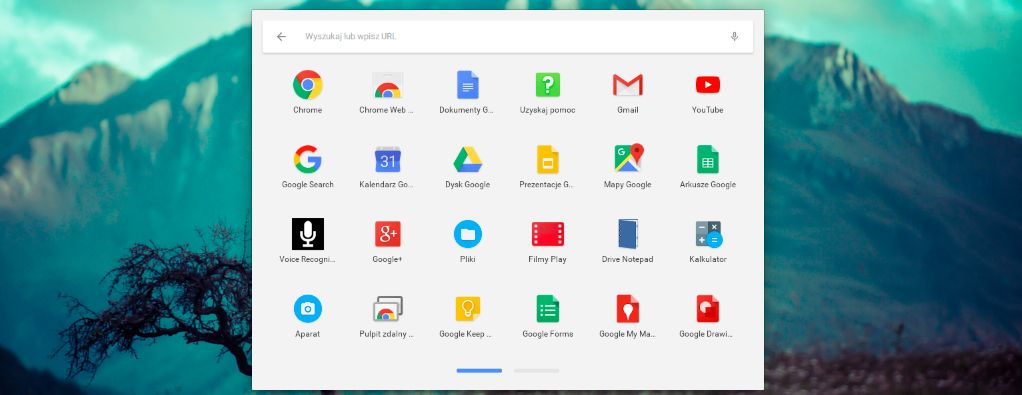Launch the Google Drawings app
The image size is (1022, 395).
click(708, 309)
